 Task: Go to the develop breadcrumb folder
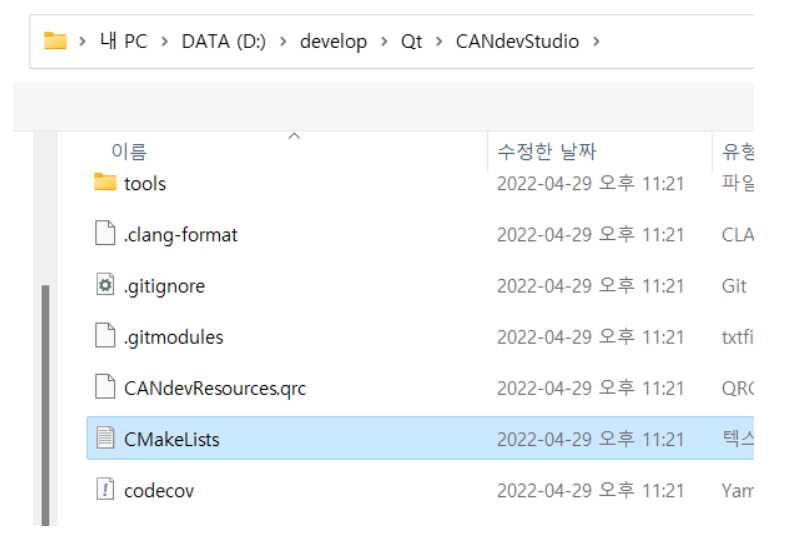[333, 42]
